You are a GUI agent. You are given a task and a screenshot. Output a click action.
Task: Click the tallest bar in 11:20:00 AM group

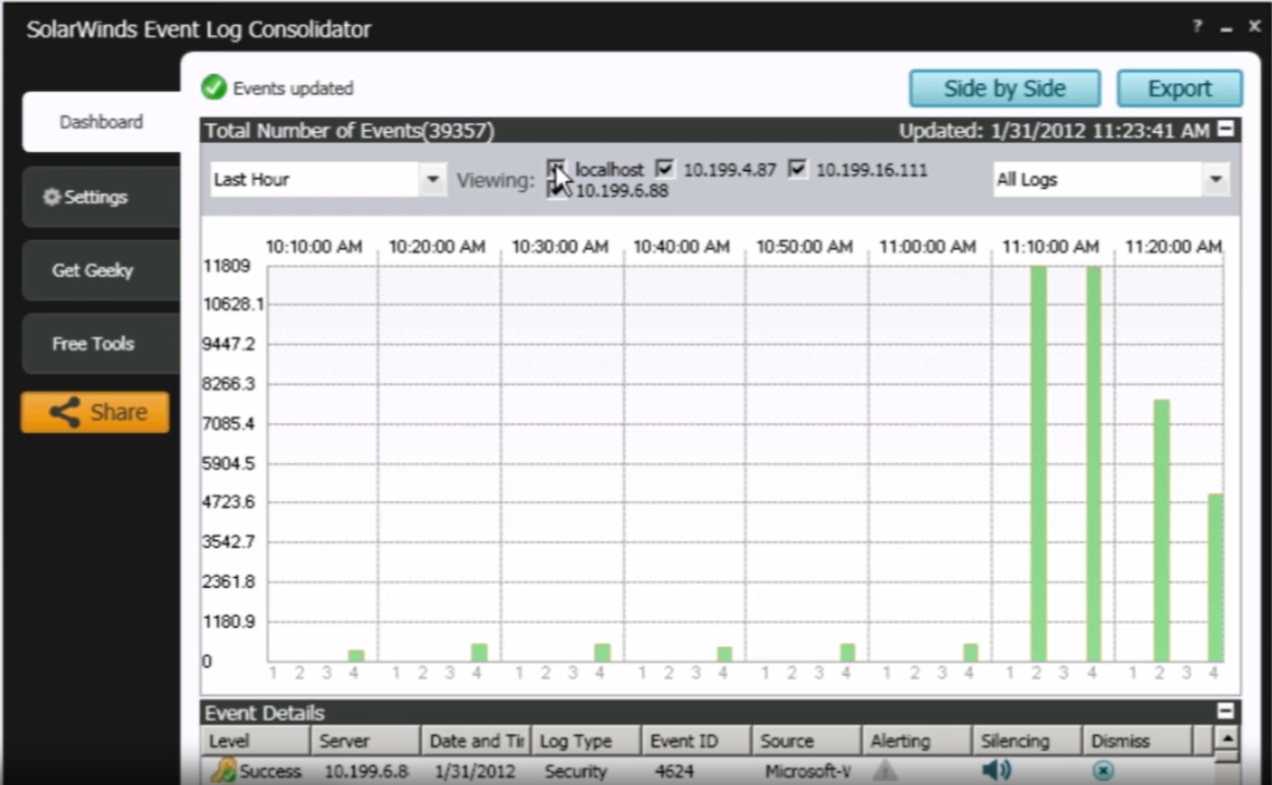[x=1161, y=530]
